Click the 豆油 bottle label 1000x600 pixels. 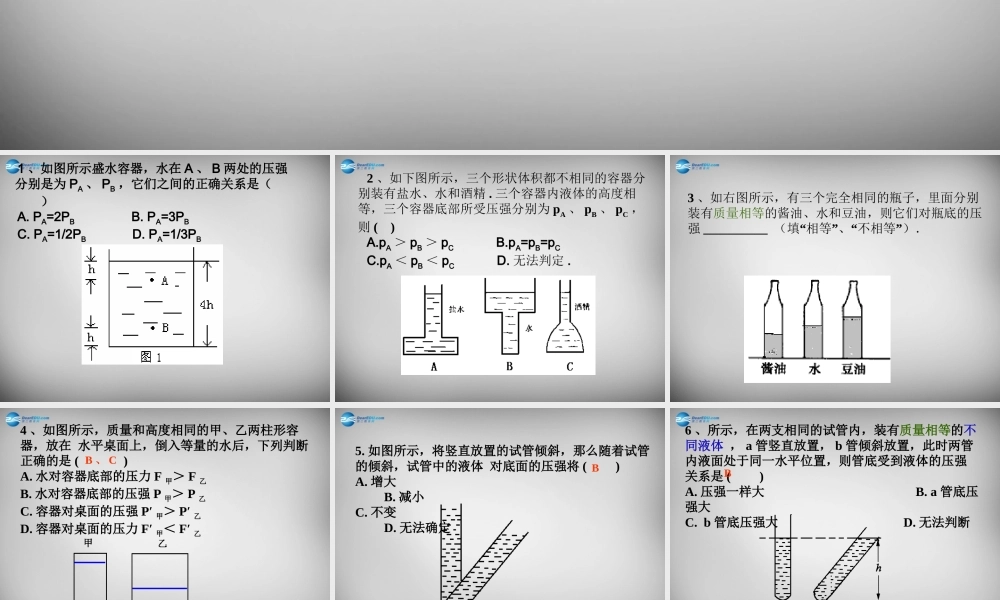pyautogui.click(x=853, y=369)
